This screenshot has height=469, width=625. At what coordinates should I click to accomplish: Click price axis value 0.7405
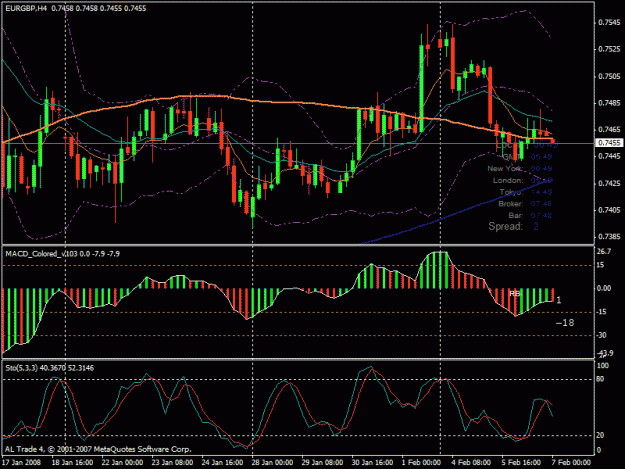click(x=610, y=210)
